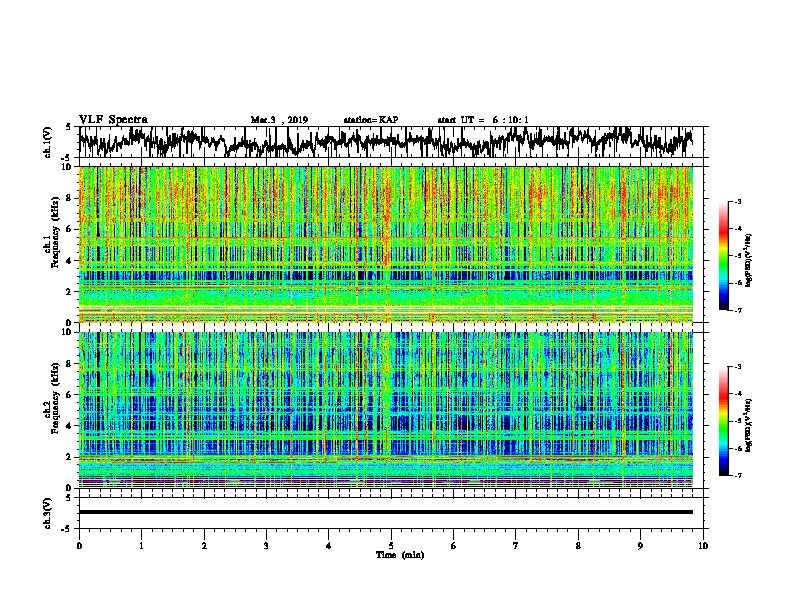Click time axis tick label "3"

[x=266, y=546]
